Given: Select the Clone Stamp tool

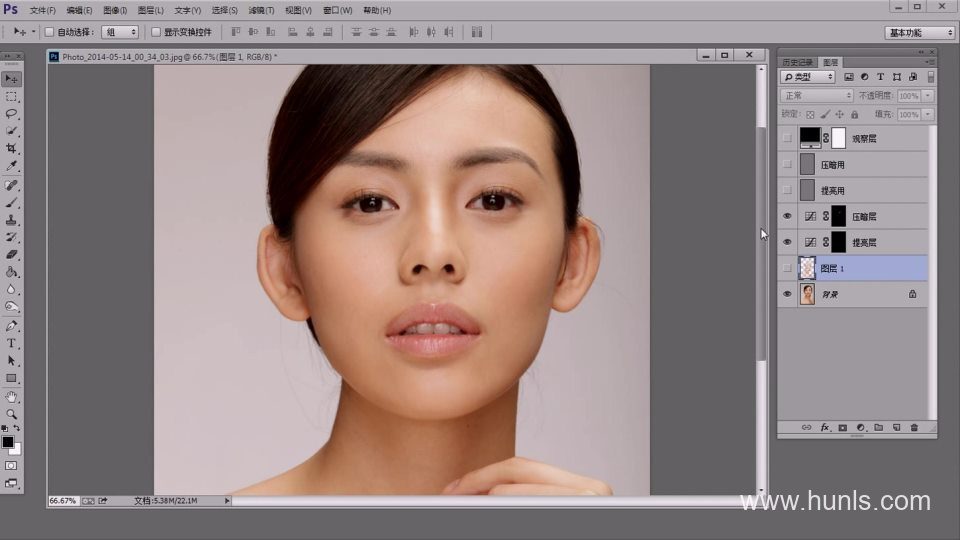Looking at the screenshot, I should coord(12,220).
